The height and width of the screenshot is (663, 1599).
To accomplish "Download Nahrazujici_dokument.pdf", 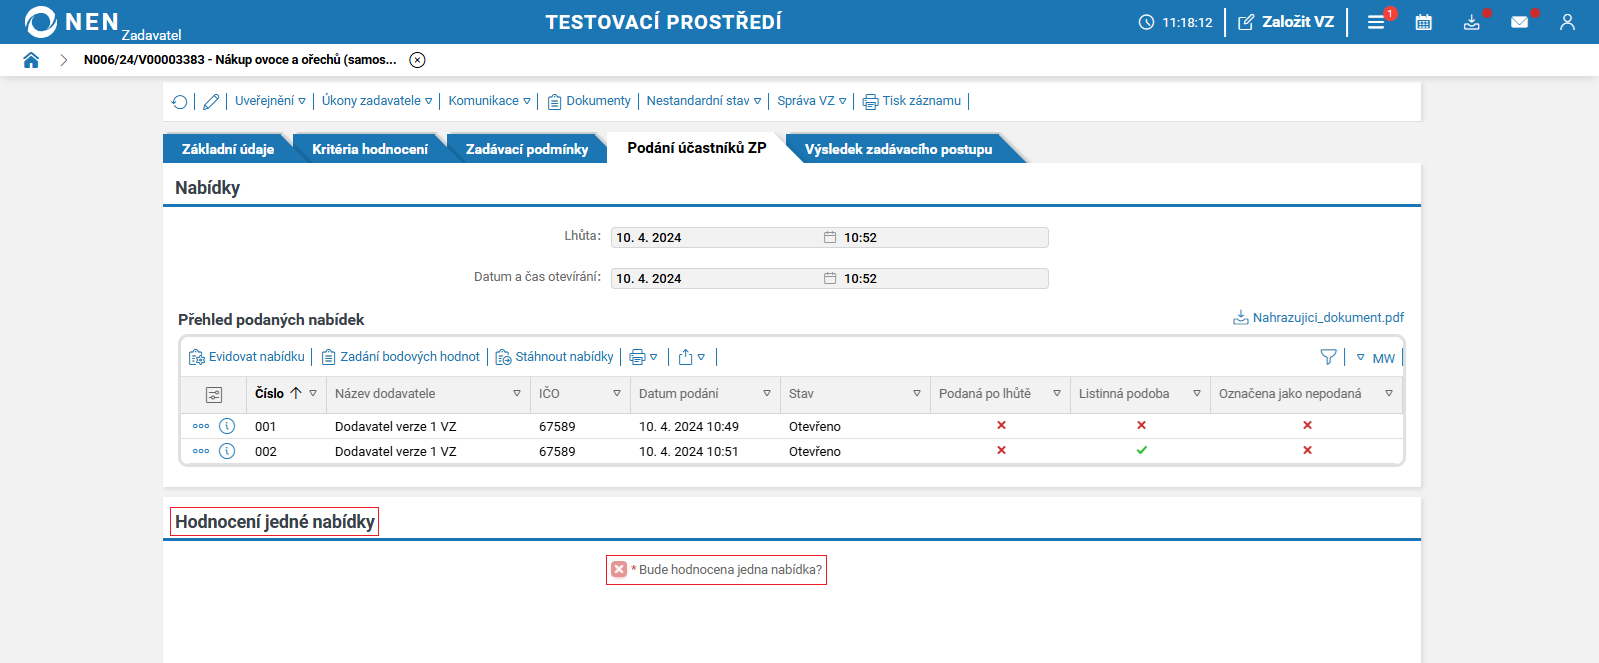I will [x=1318, y=317].
